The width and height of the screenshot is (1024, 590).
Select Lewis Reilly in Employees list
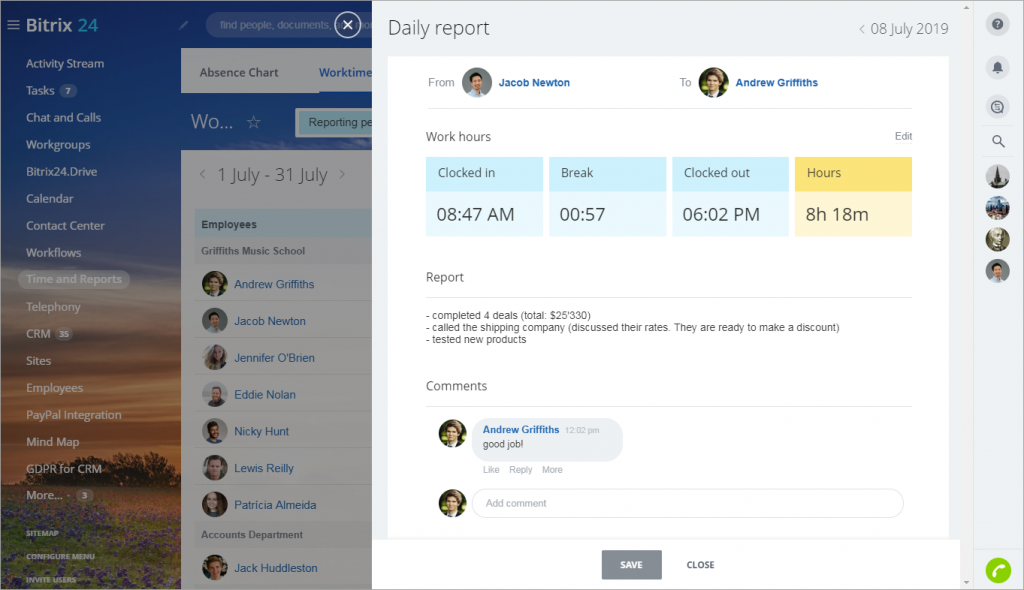point(264,468)
